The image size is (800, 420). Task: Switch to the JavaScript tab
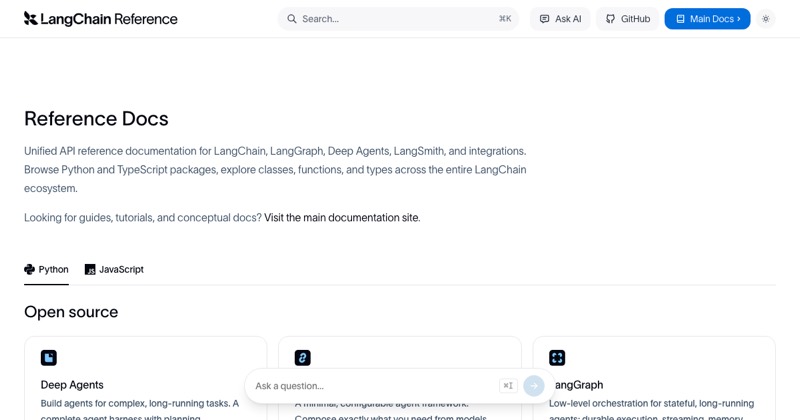click(114, 269)
